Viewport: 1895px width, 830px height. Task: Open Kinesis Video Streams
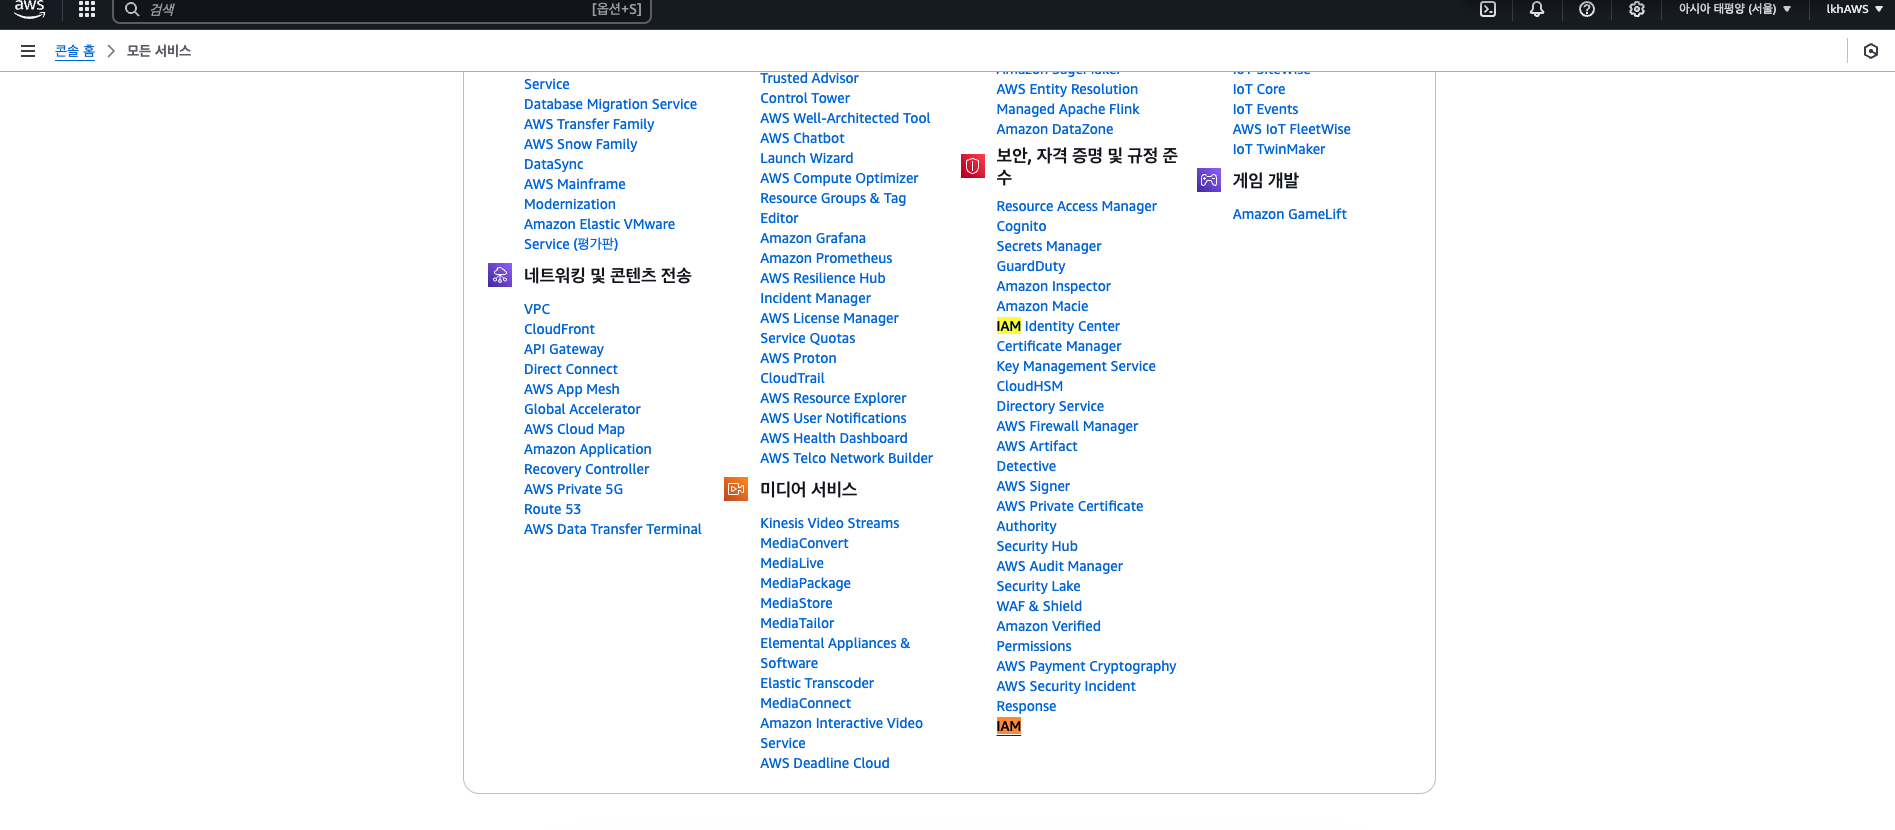[x=829, y=523]
